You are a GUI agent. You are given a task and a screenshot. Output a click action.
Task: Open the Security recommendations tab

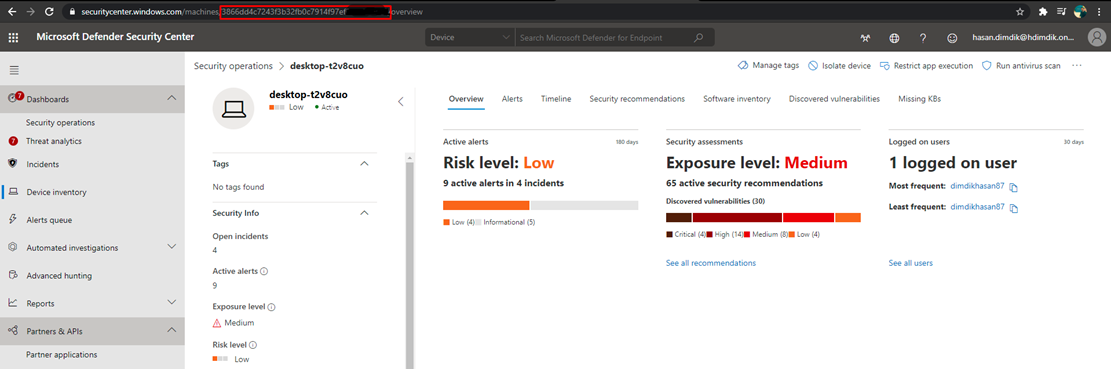click(x=637, y=99)
